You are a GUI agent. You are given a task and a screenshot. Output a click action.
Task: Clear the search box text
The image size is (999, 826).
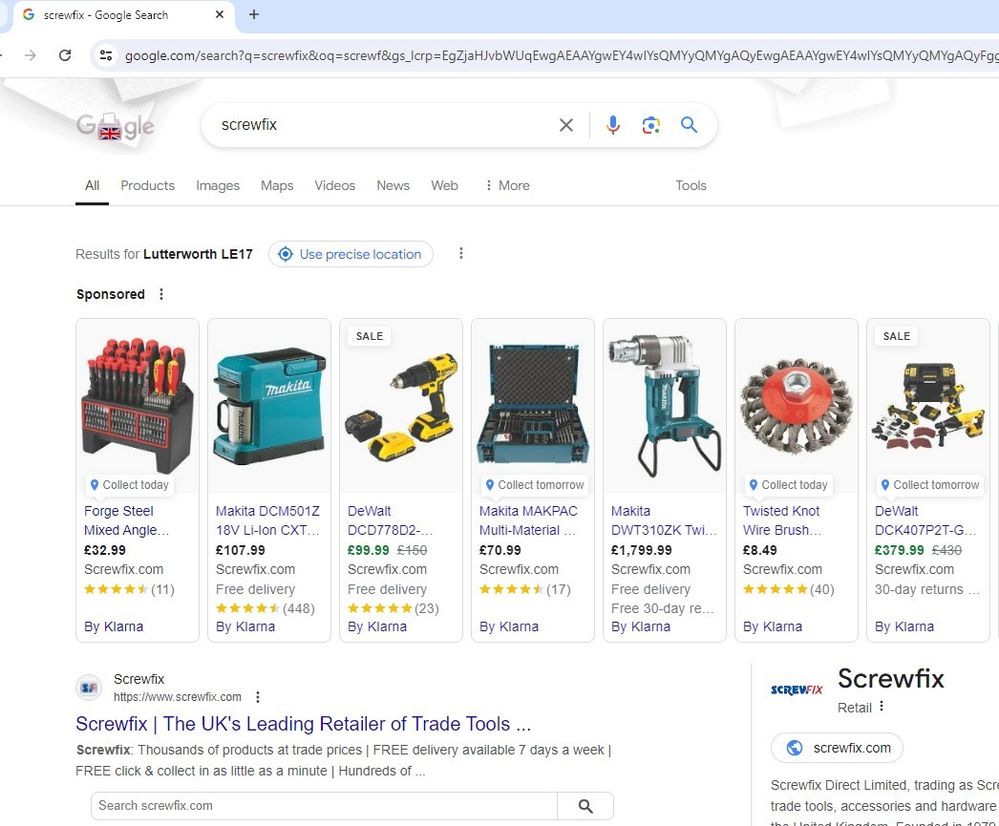[566, 125]
